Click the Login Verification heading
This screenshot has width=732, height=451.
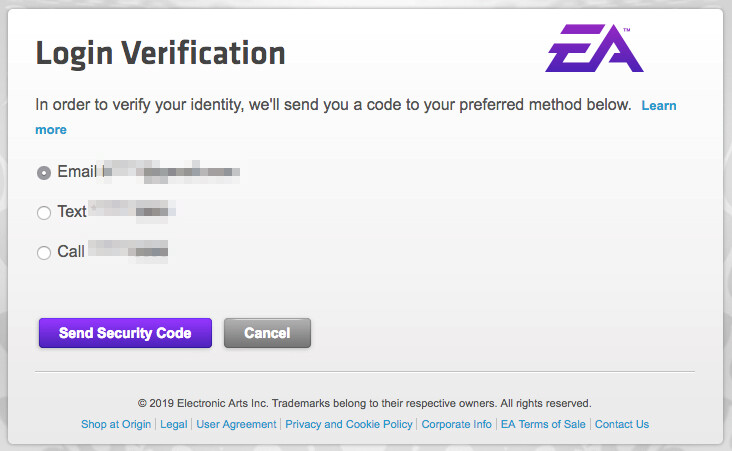pyautogui.click(x=160, y=53)
